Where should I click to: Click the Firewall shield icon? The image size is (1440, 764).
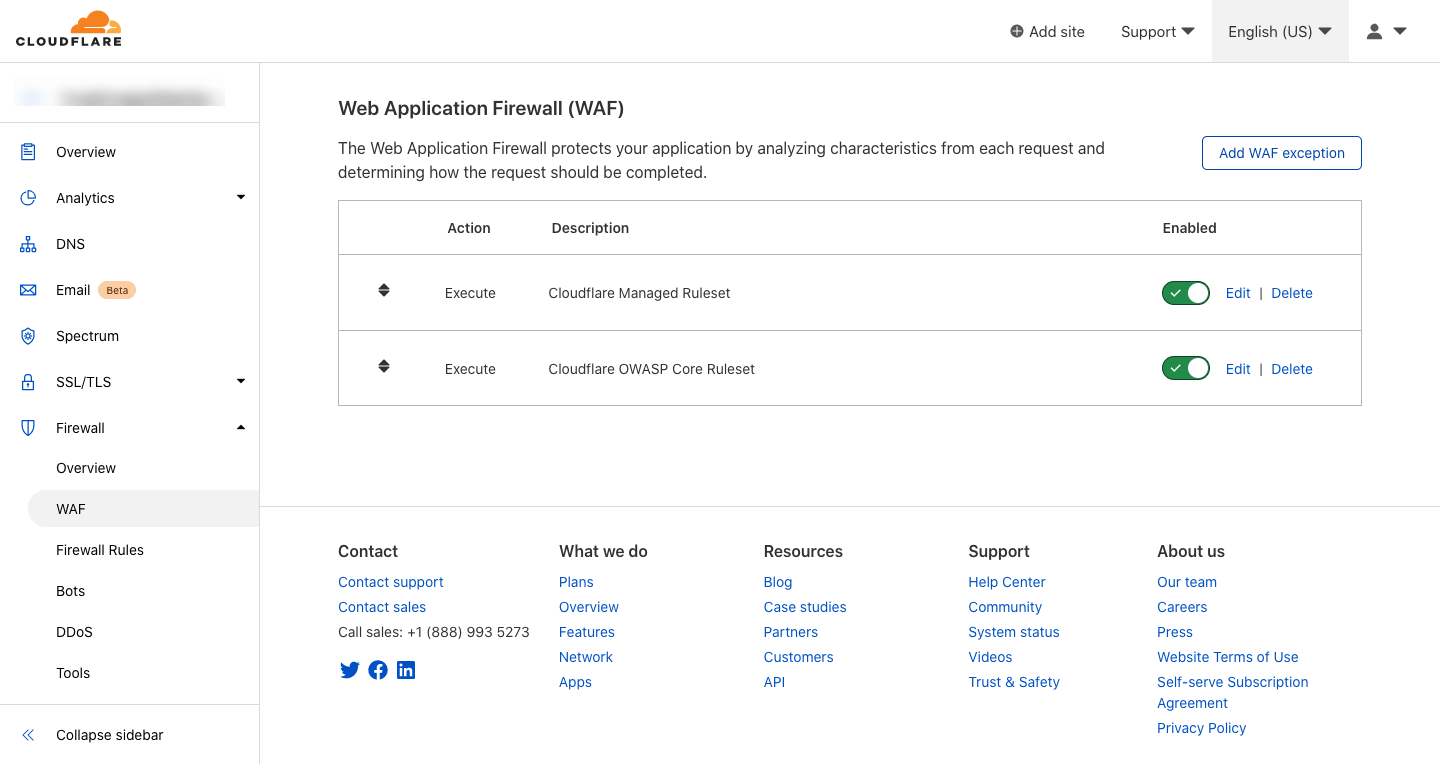[x=28, y=428]
